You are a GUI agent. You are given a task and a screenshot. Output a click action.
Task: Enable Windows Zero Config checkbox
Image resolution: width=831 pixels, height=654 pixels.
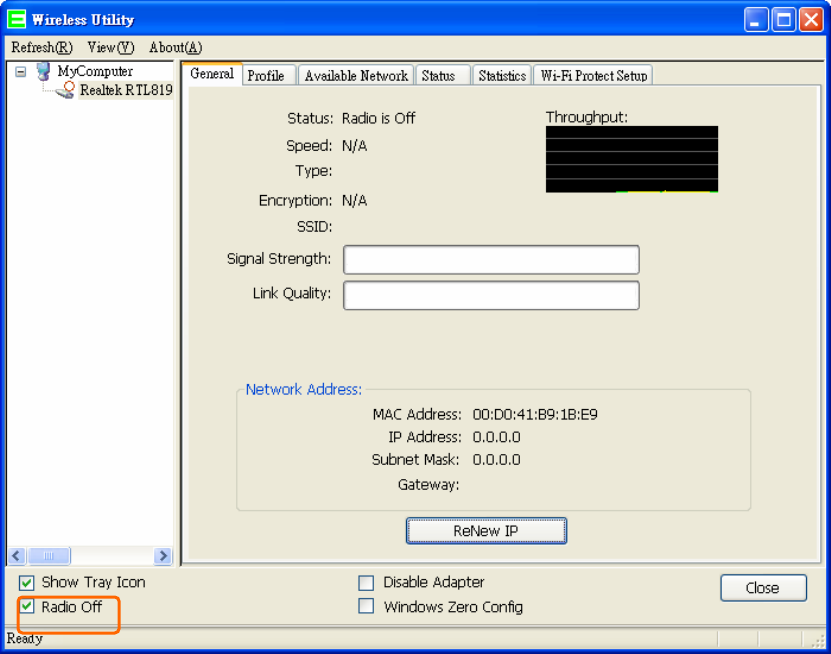366,606
